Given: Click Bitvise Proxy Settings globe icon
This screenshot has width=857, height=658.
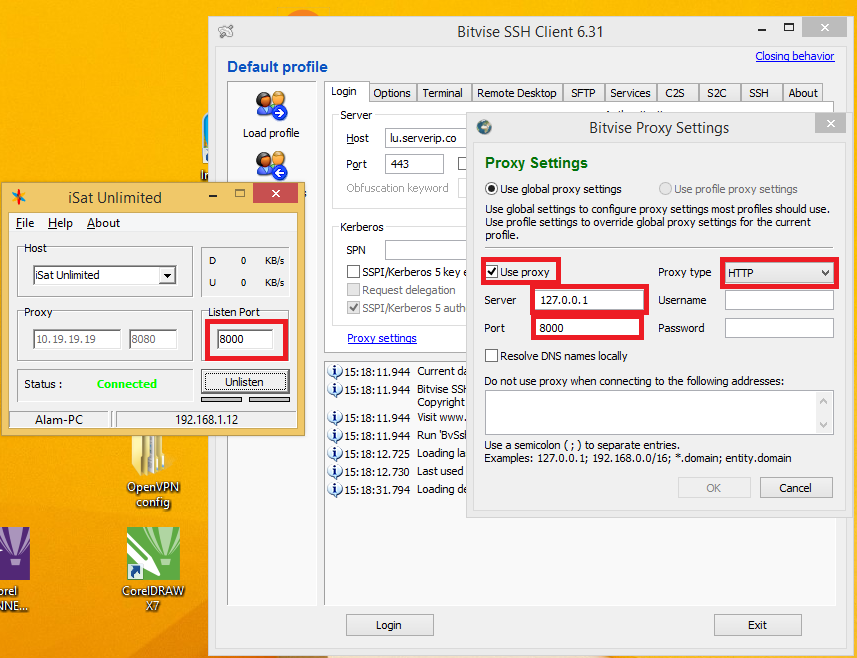Looking at the screenshot, I should [484, 127].
